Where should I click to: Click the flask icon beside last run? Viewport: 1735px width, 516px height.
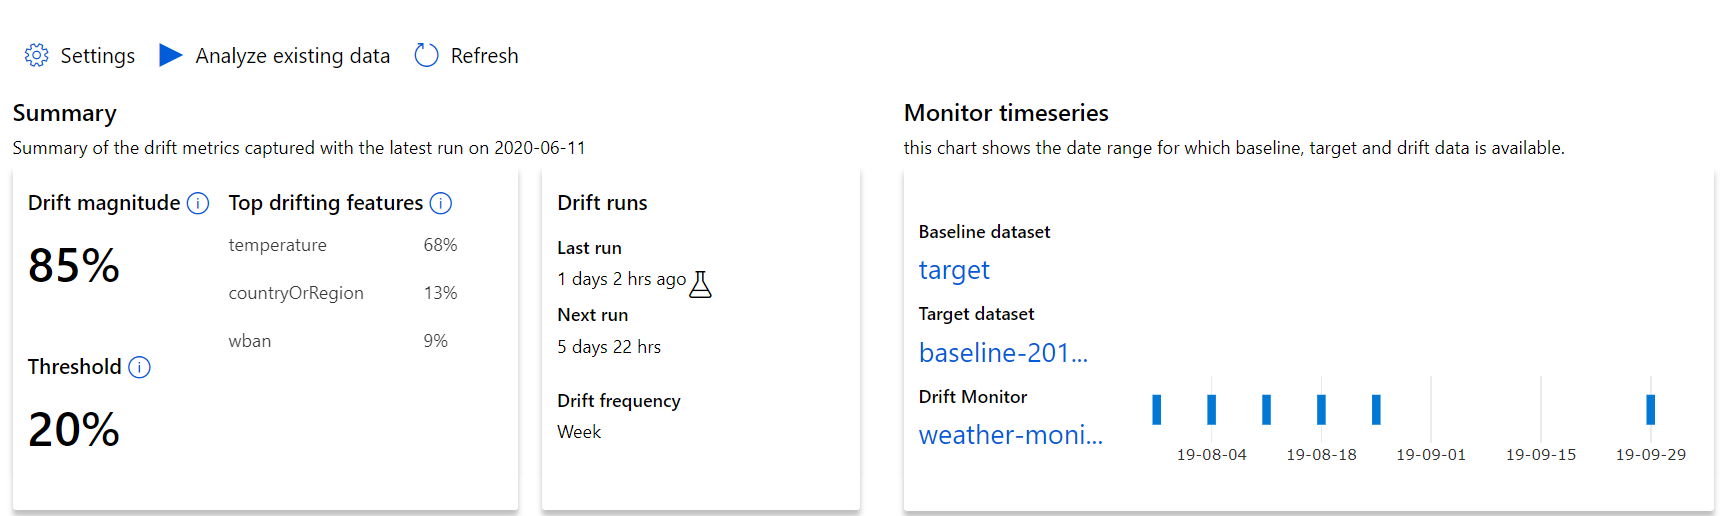[x=701, y=284]
